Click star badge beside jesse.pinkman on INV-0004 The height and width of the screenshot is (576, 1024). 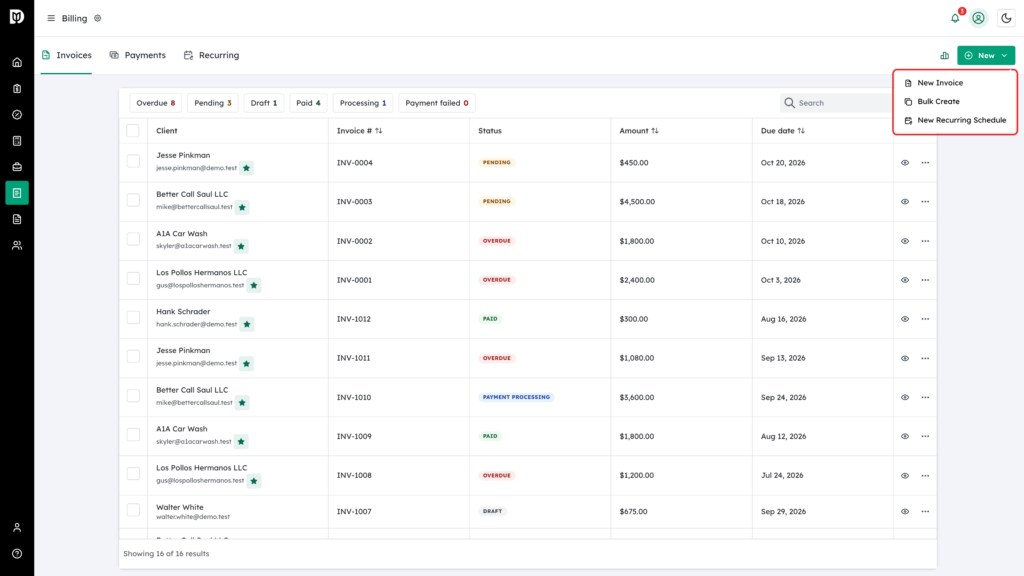point(246,168)
